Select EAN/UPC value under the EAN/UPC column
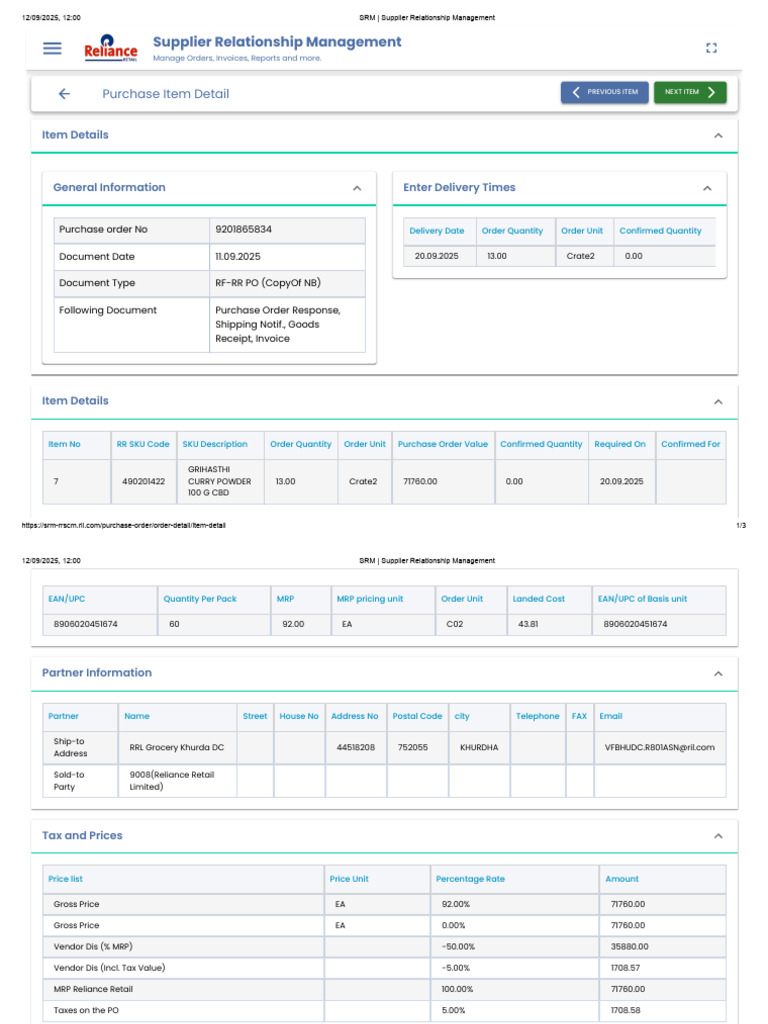768x1024 pixels. pos(86,624)
